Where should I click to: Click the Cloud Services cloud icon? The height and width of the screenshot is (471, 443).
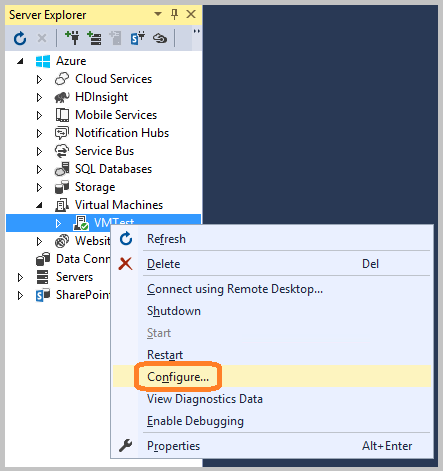[x=62, y=79]
